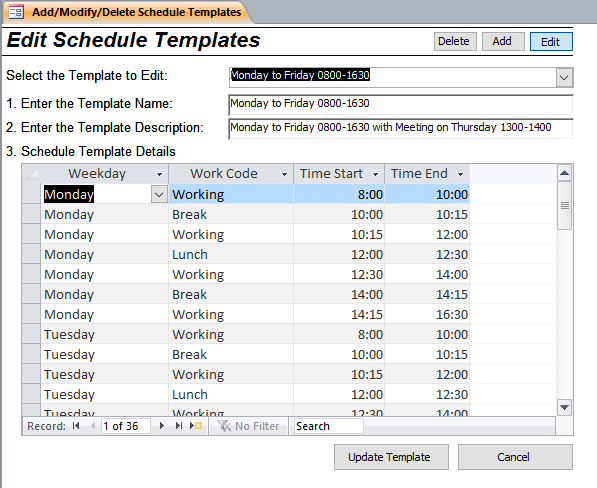Viewport: 597px width, 488px height.
Task: Click the Time Start column header
Action: click(x=339, y=174)
